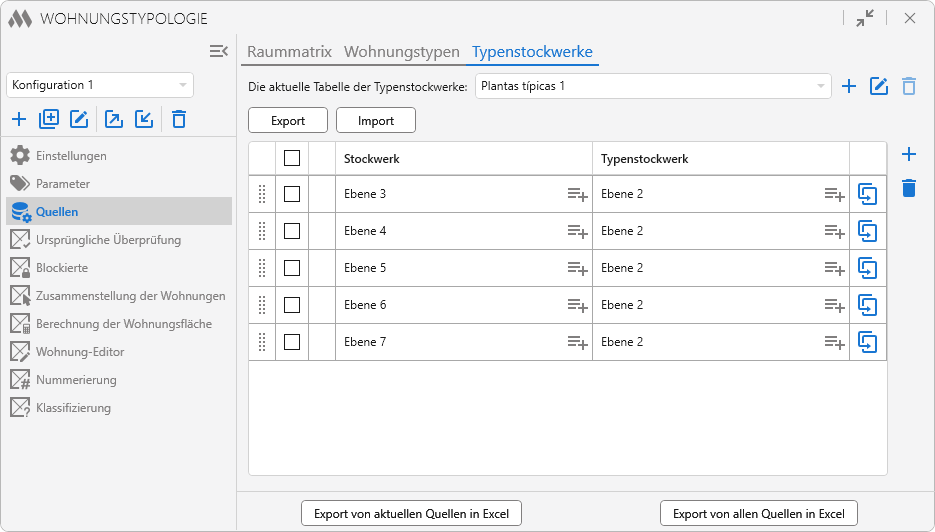
Task: Click Export von allen Quellen in Excel
Action: pyautogui.click(x=758, y=514)
